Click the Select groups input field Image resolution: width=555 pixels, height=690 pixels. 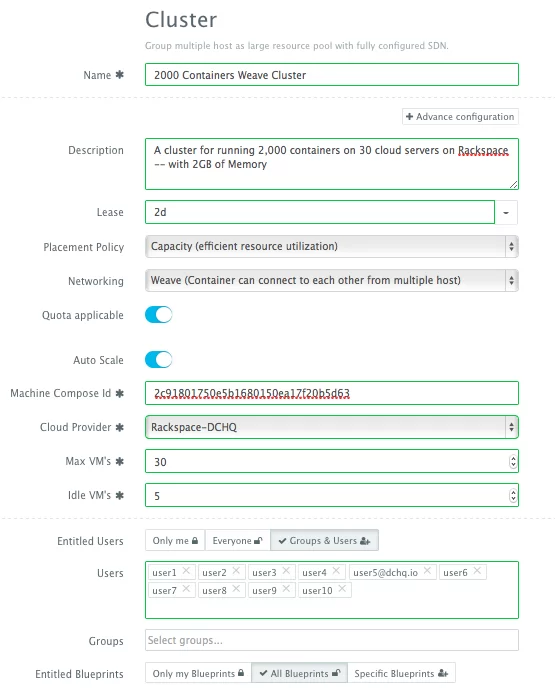(332, 640)
